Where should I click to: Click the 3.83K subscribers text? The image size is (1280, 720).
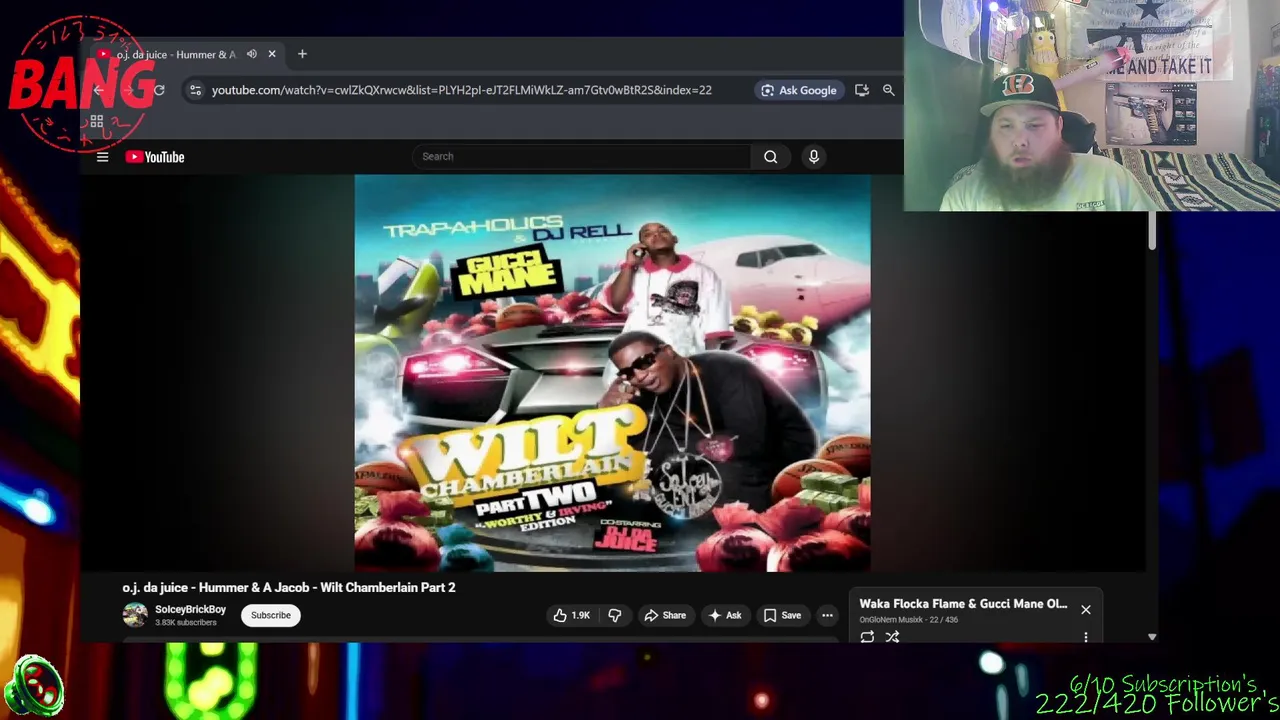pyautogui.click(x=185, y=622)
